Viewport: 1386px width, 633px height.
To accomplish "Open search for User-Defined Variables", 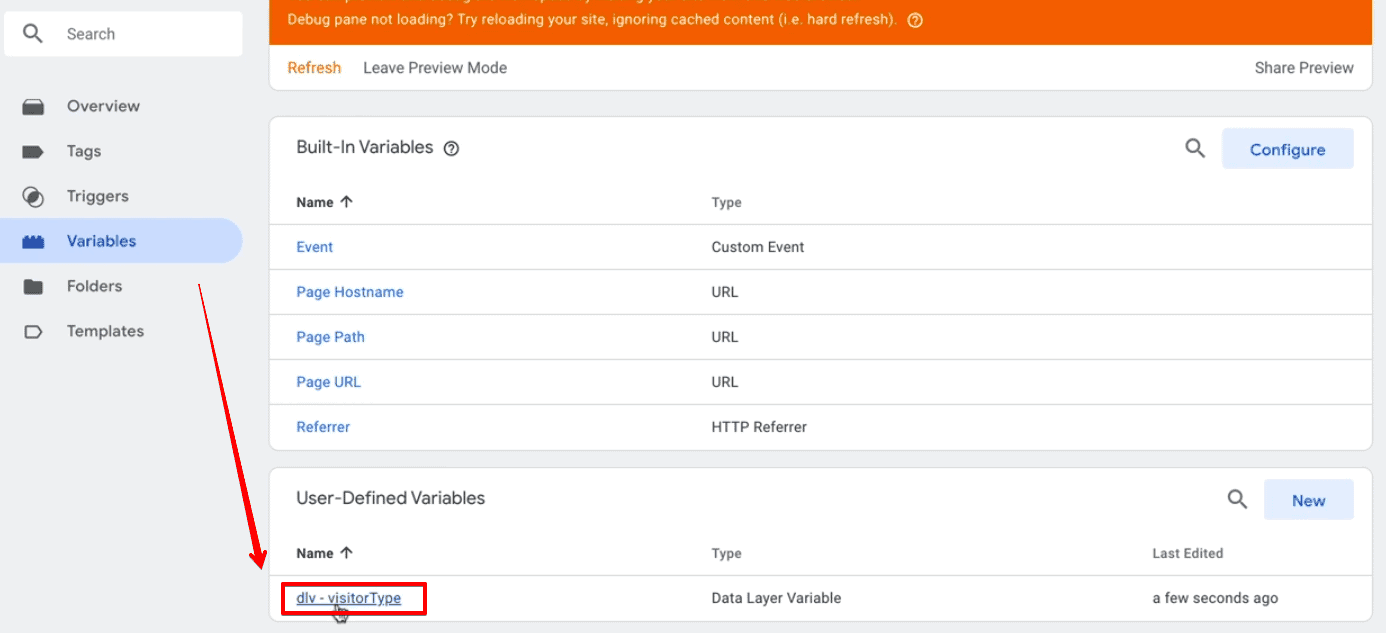I will (x=1237, y=498).
